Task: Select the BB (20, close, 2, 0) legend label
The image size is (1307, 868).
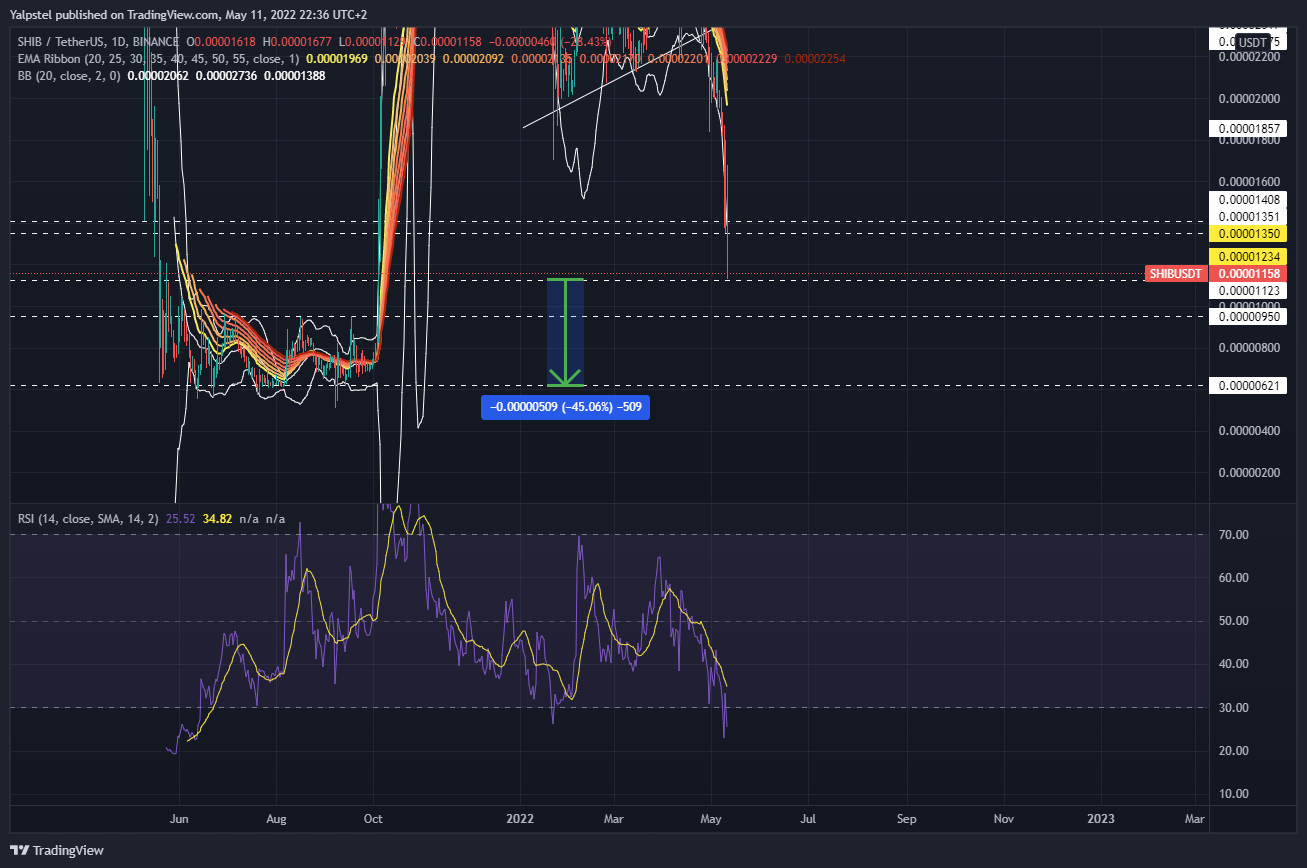Action: (70, 76)
